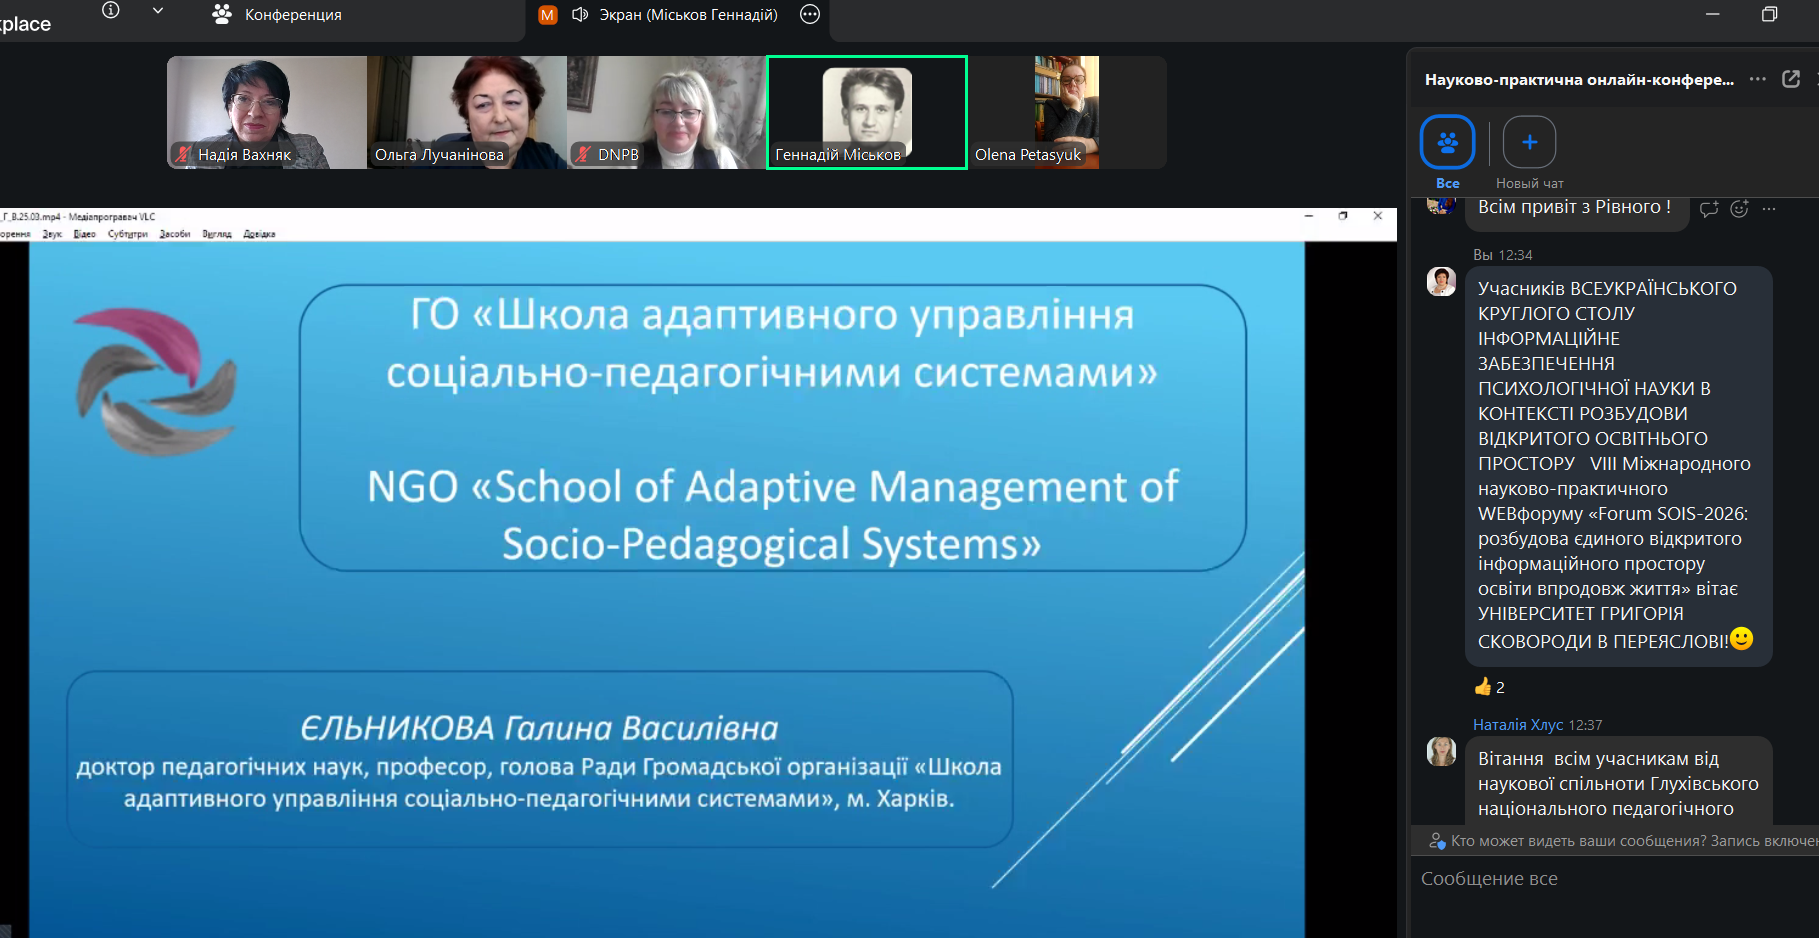
Task: Click who-can-see-your-messages notice
Action: (1620, 841)
